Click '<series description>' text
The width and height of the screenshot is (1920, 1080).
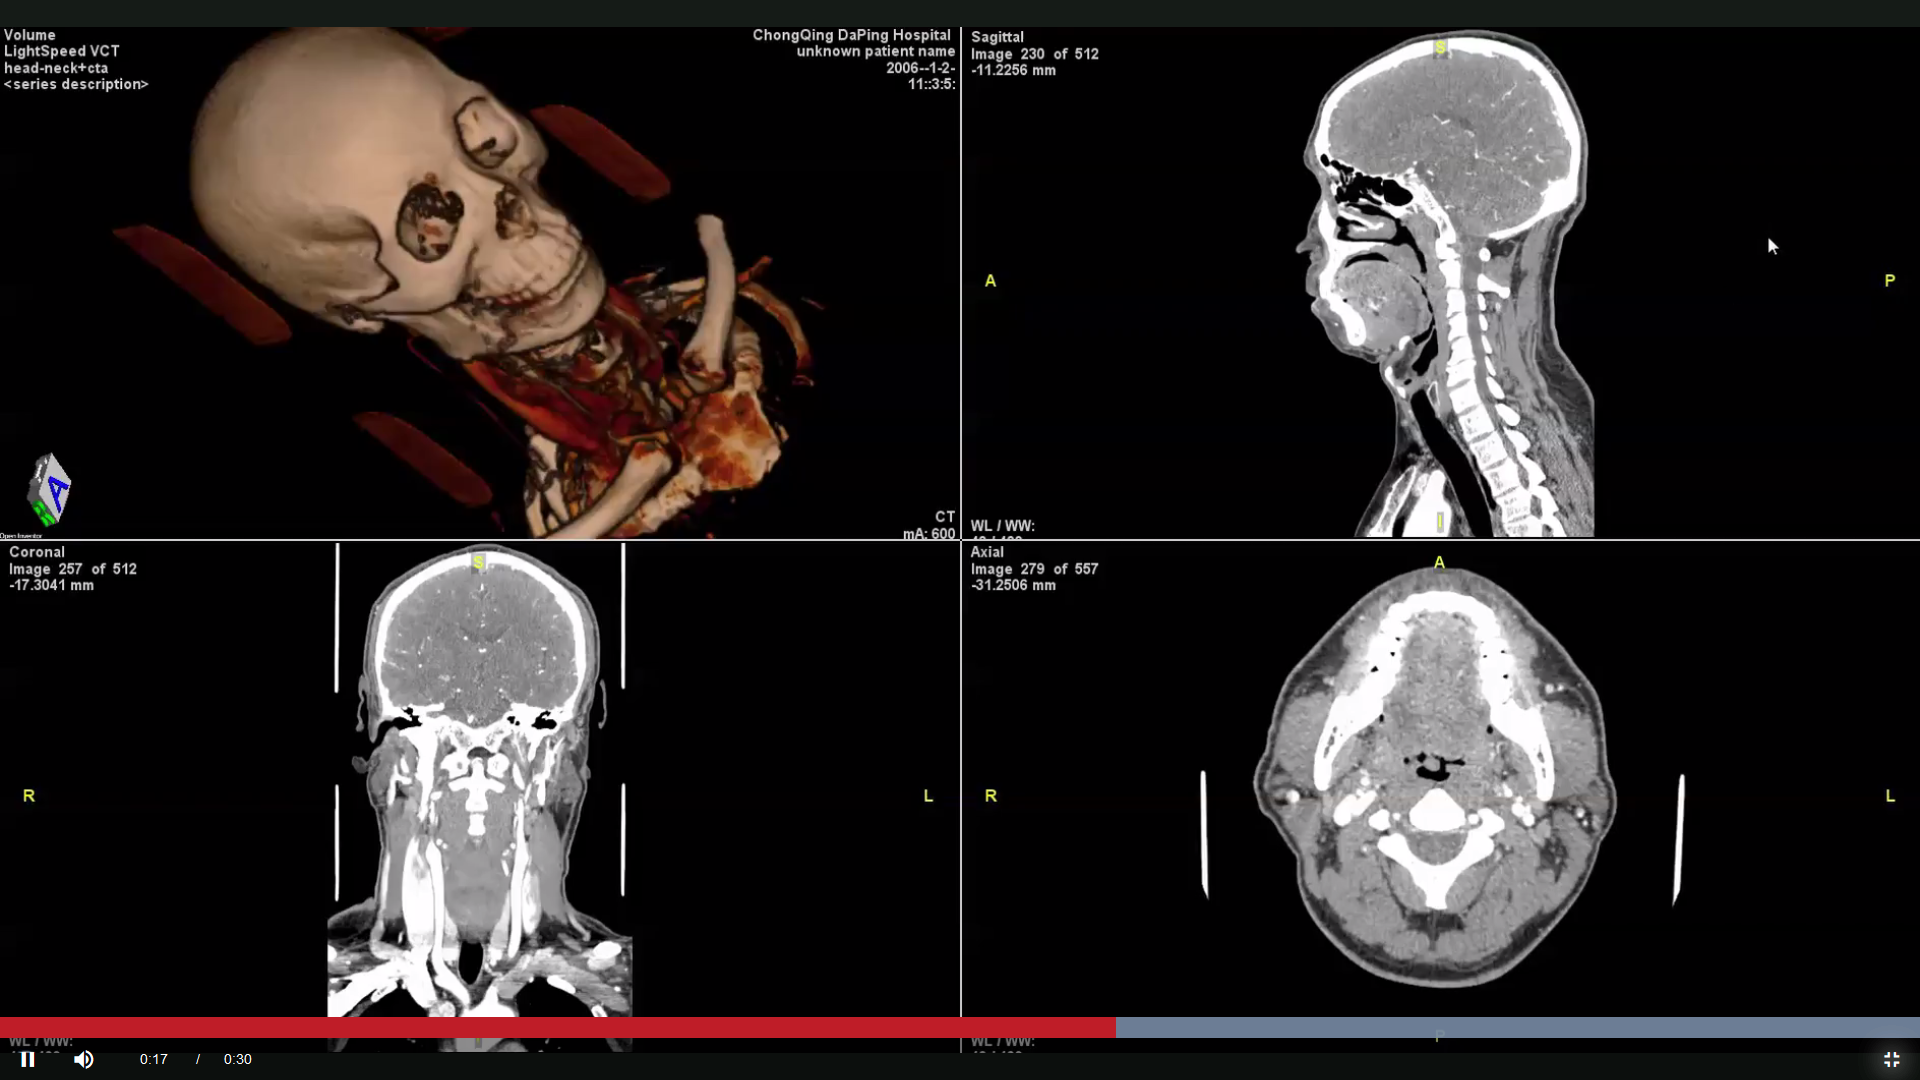pyautogui.click(x=76, y=84)
